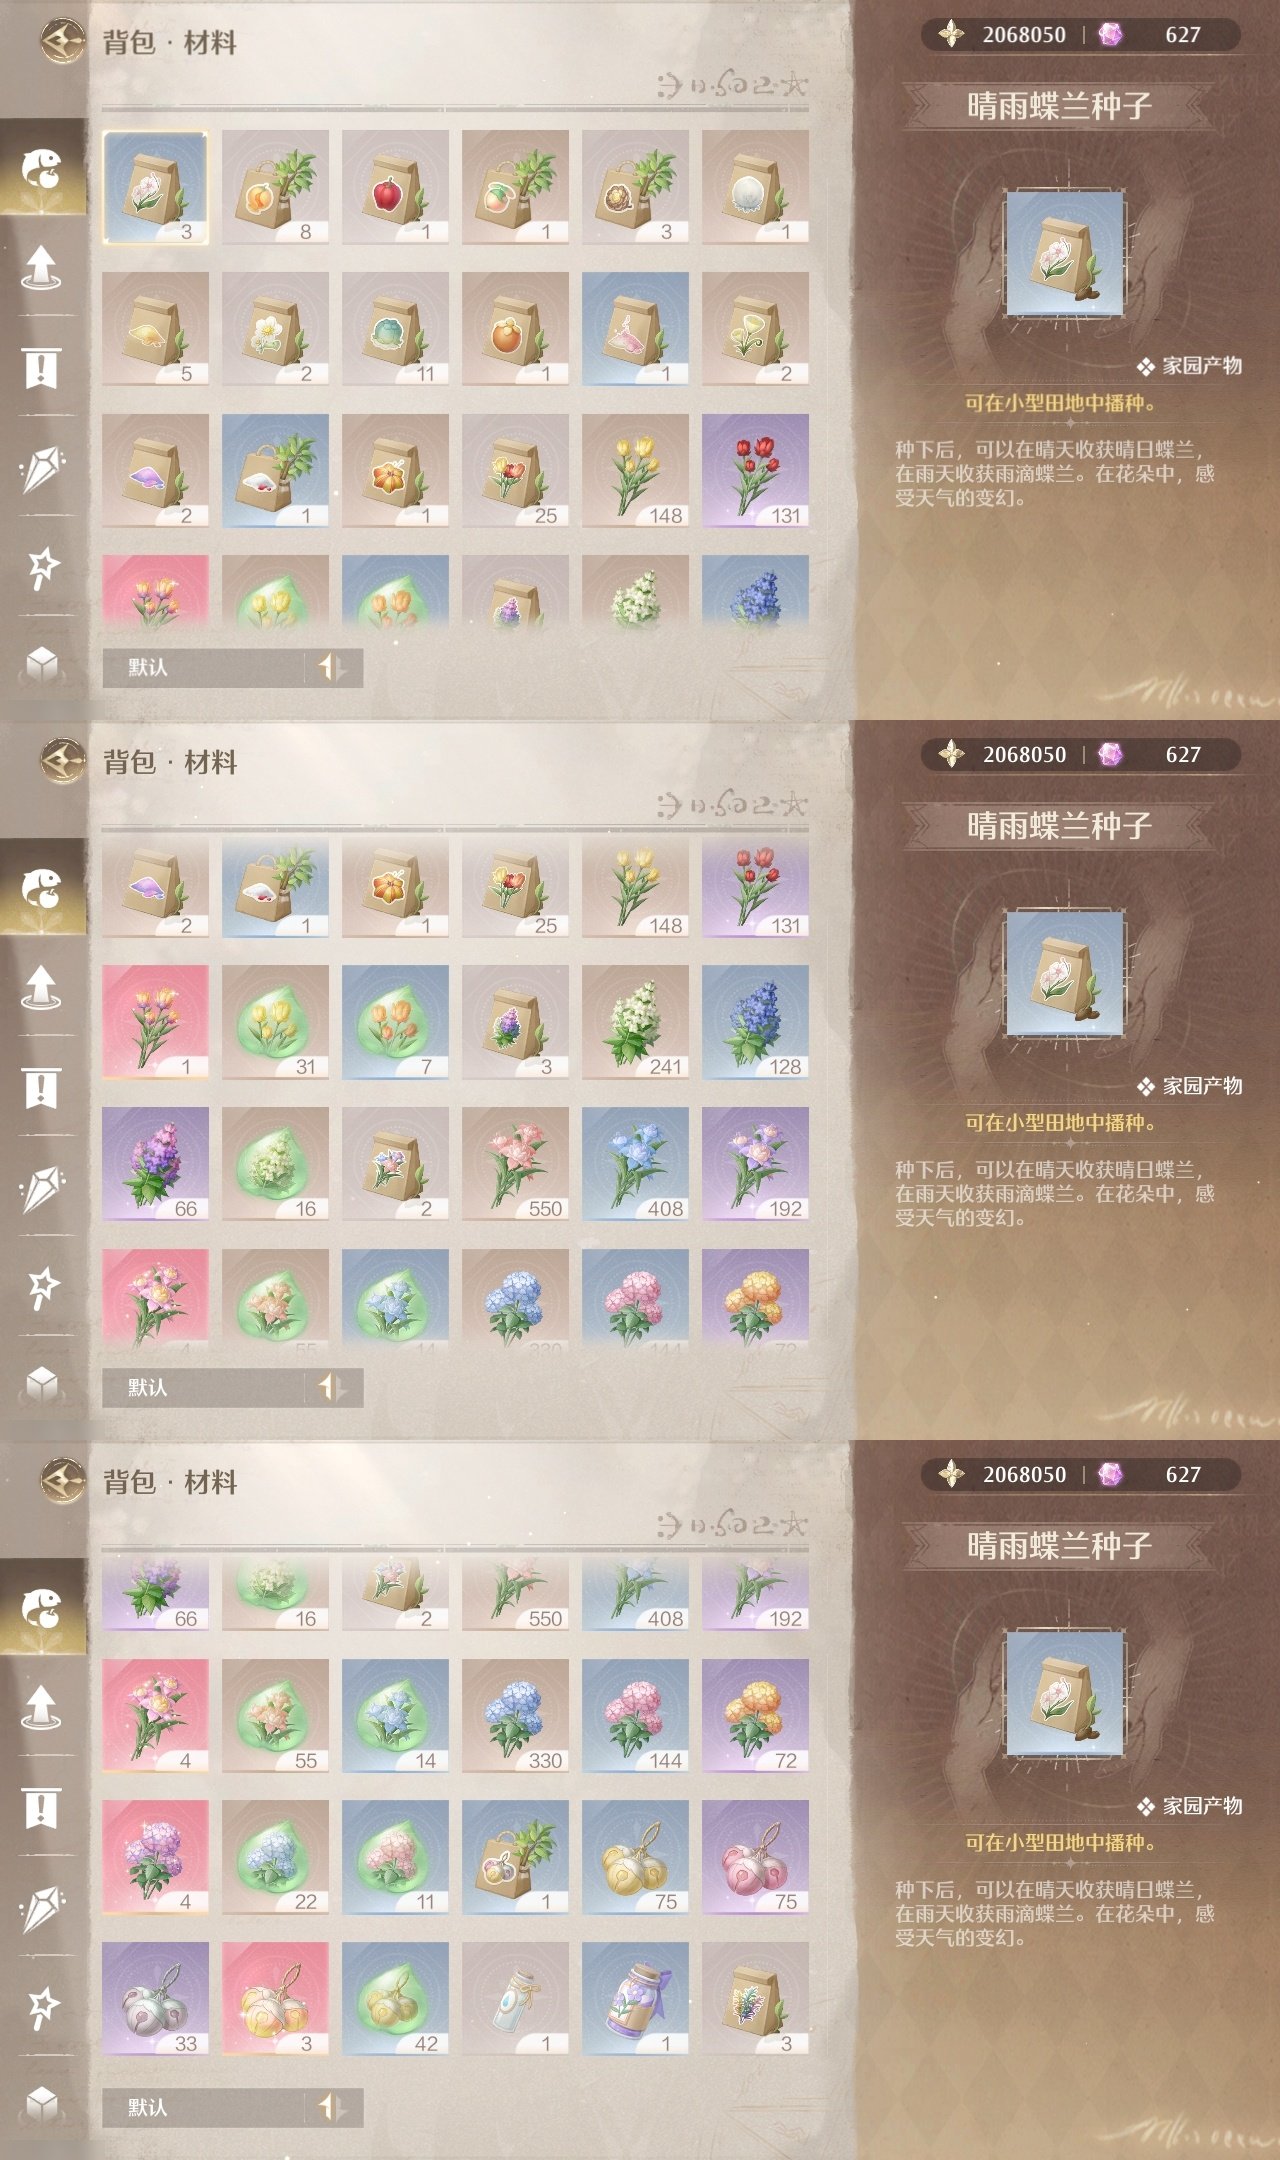Click the seed preview image in bottom detail panel
1280x2160 pixels.
tap(1065, 1693)
